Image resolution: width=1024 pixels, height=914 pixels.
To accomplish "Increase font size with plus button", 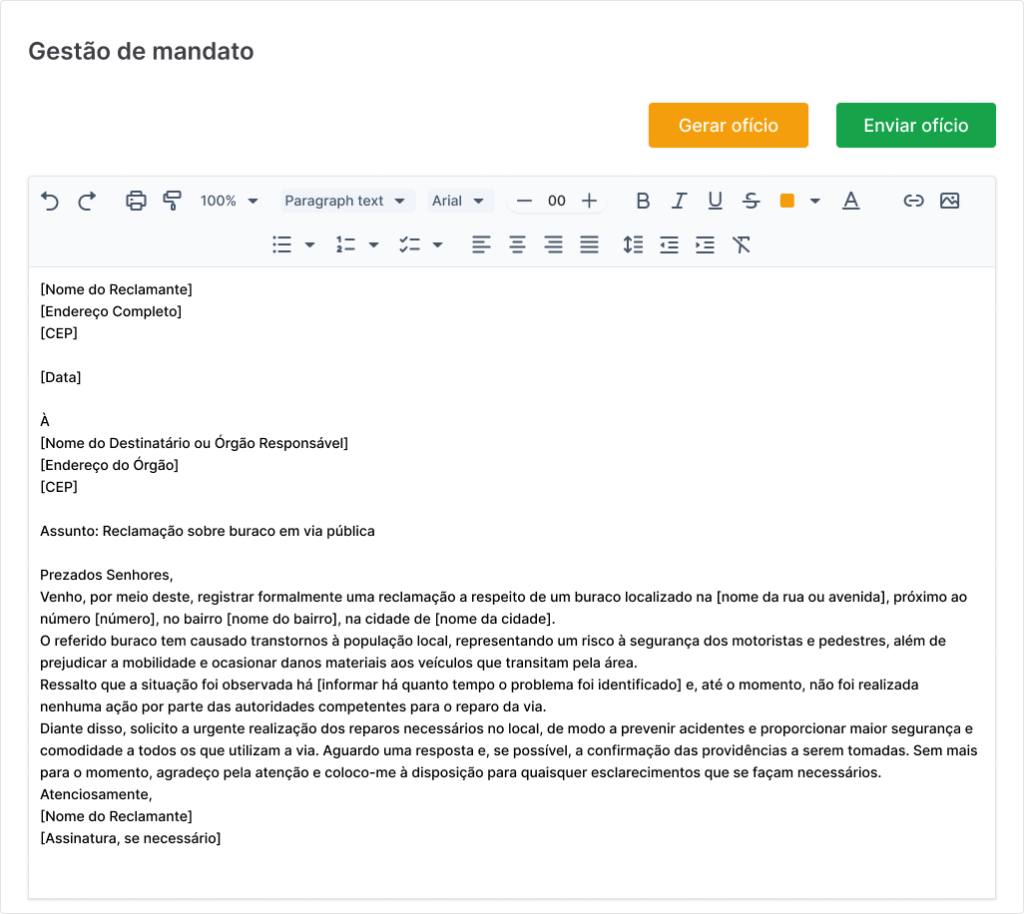I will click(589, 201).
